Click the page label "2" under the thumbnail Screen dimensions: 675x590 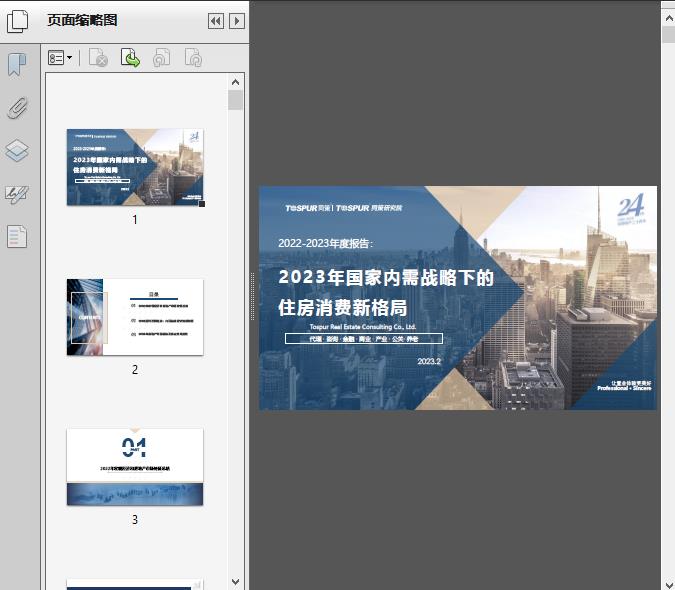[x=135, y=370]
